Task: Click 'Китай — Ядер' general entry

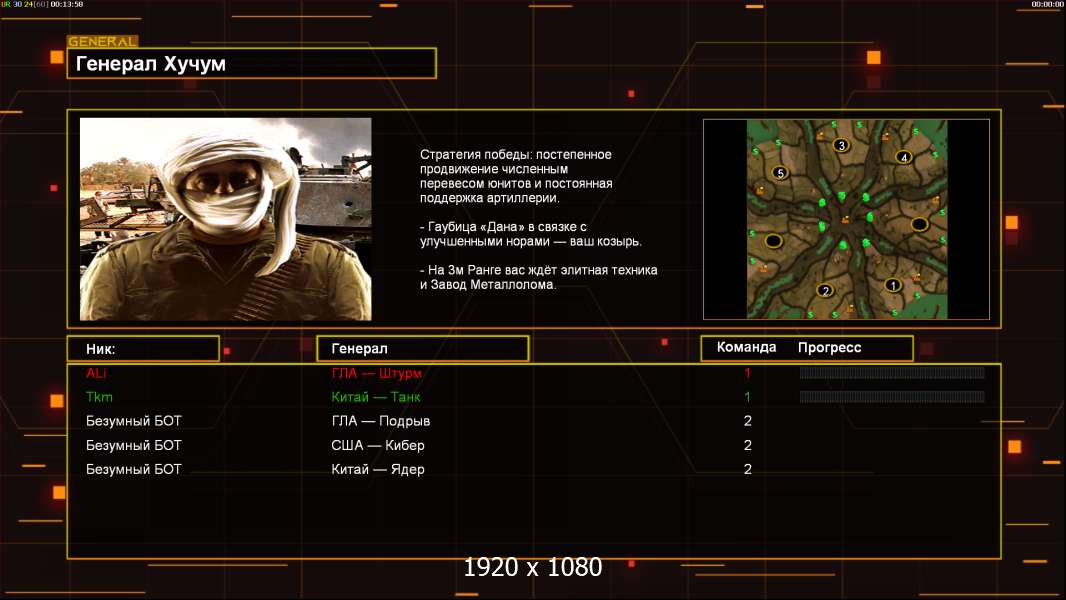Action: pyautogui.click(x=378, y=469)
